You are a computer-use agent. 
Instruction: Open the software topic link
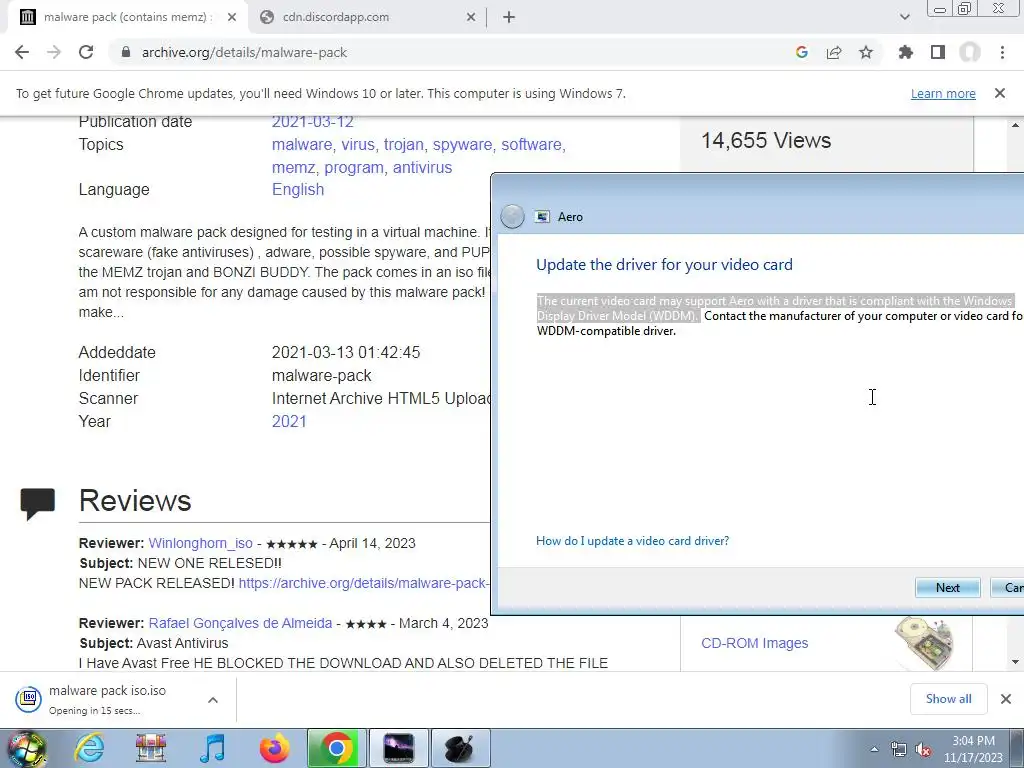click(531, 144)
